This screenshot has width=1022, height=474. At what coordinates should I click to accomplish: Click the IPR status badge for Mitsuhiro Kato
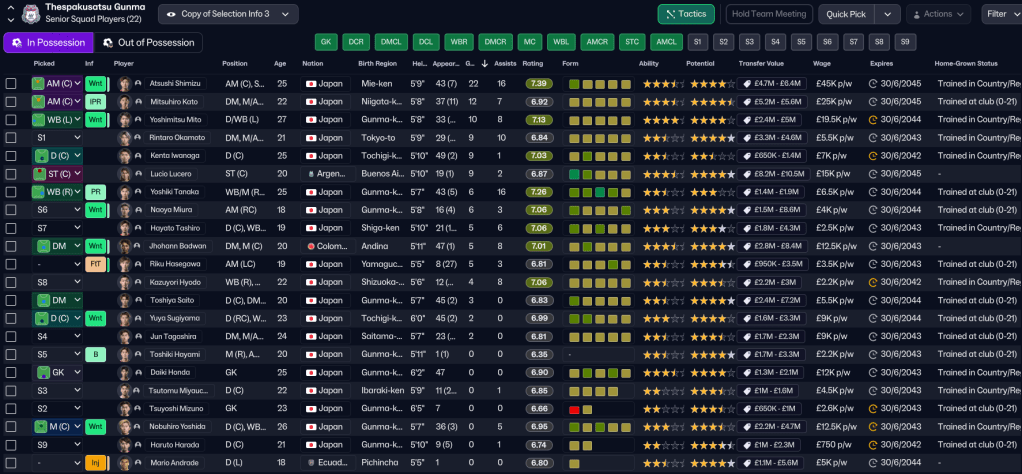pyautogui.click(x=96, y=102)
